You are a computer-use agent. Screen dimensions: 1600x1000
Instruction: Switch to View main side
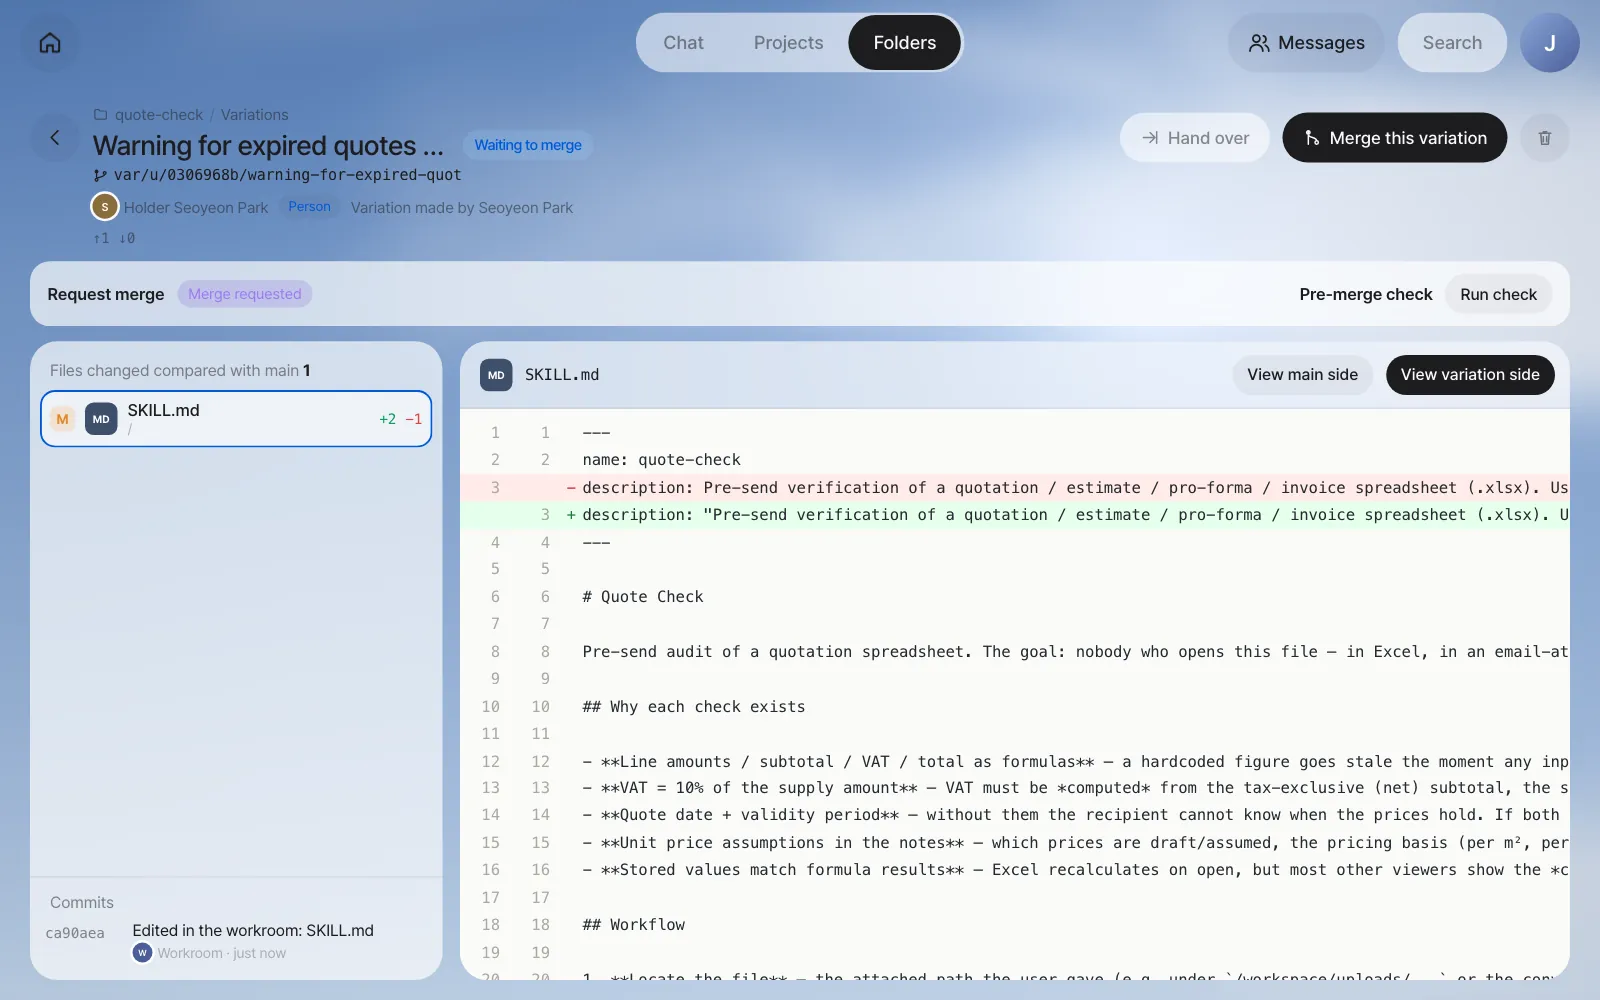point(1302,375)
